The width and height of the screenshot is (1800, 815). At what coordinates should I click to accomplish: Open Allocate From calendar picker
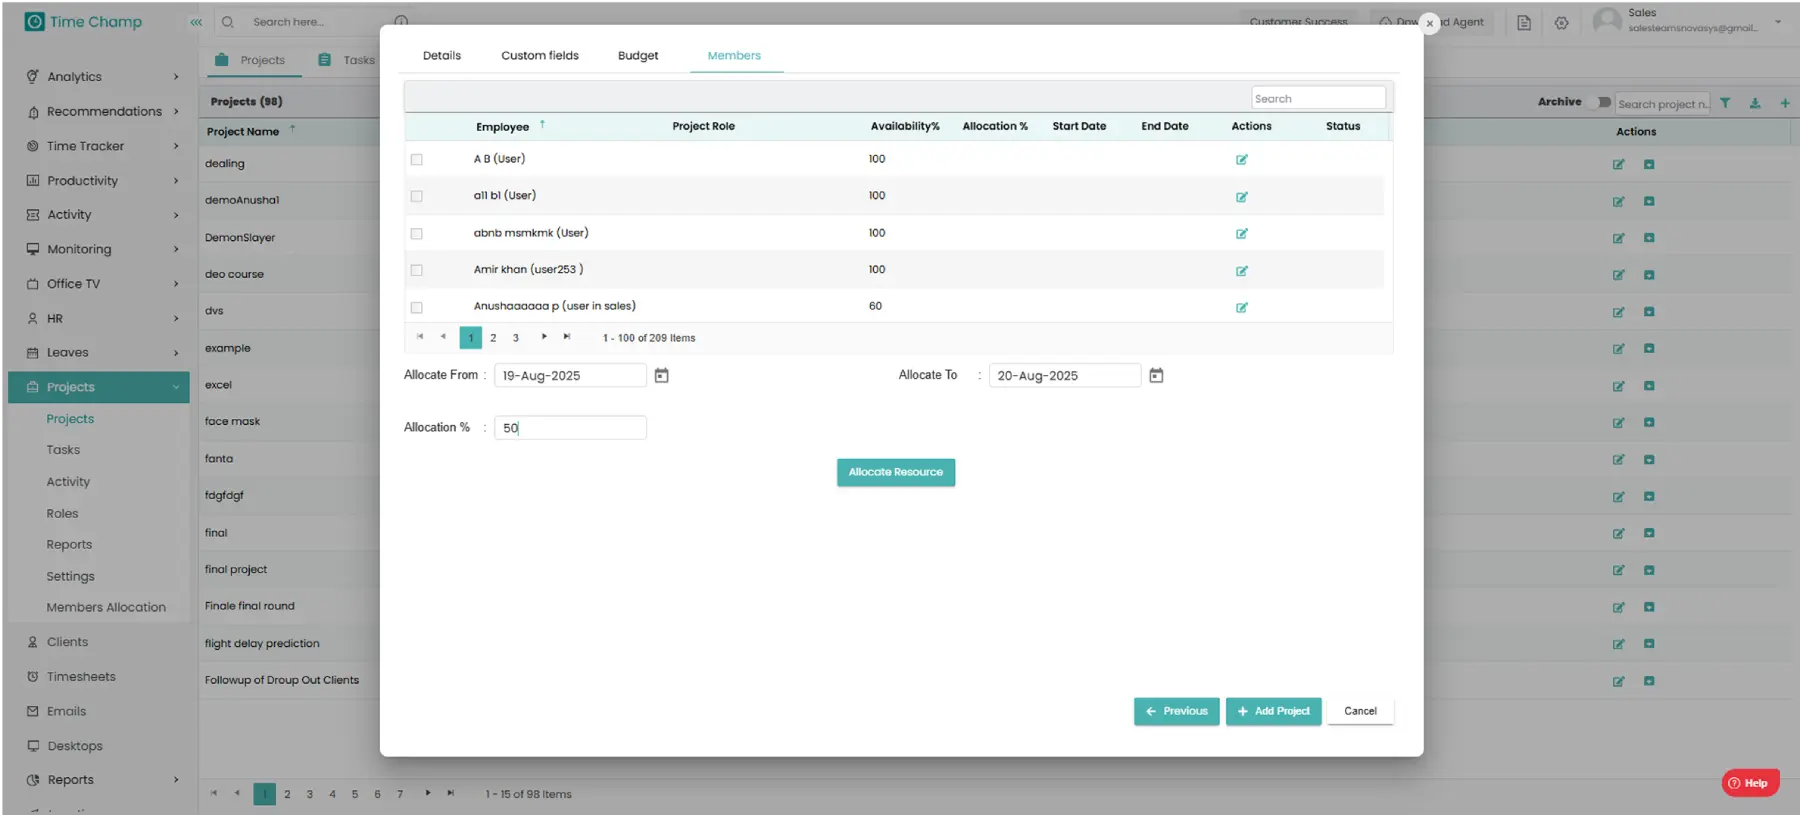[x=661, y=376]
